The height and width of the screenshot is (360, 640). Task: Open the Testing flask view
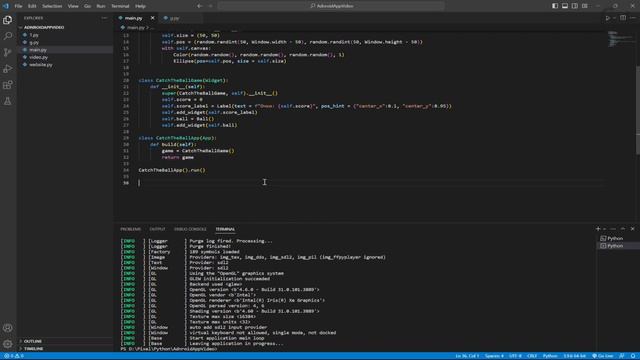(x=7, y=101)
